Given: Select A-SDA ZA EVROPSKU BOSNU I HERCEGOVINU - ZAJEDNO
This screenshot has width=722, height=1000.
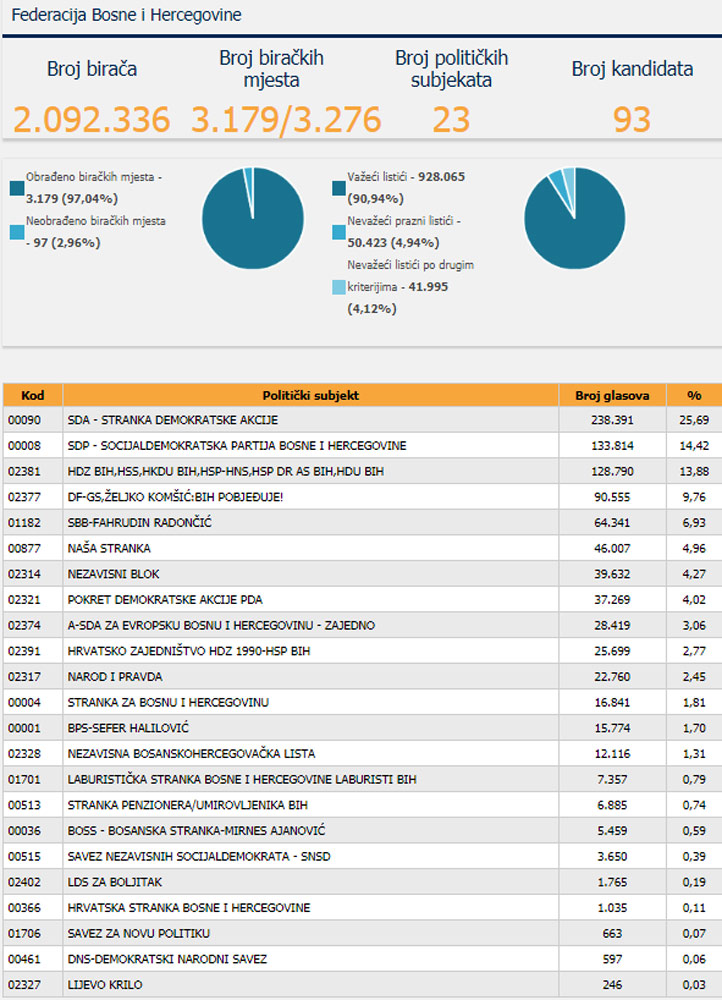Looking at the screenshot, I should [x=221, y=625].
